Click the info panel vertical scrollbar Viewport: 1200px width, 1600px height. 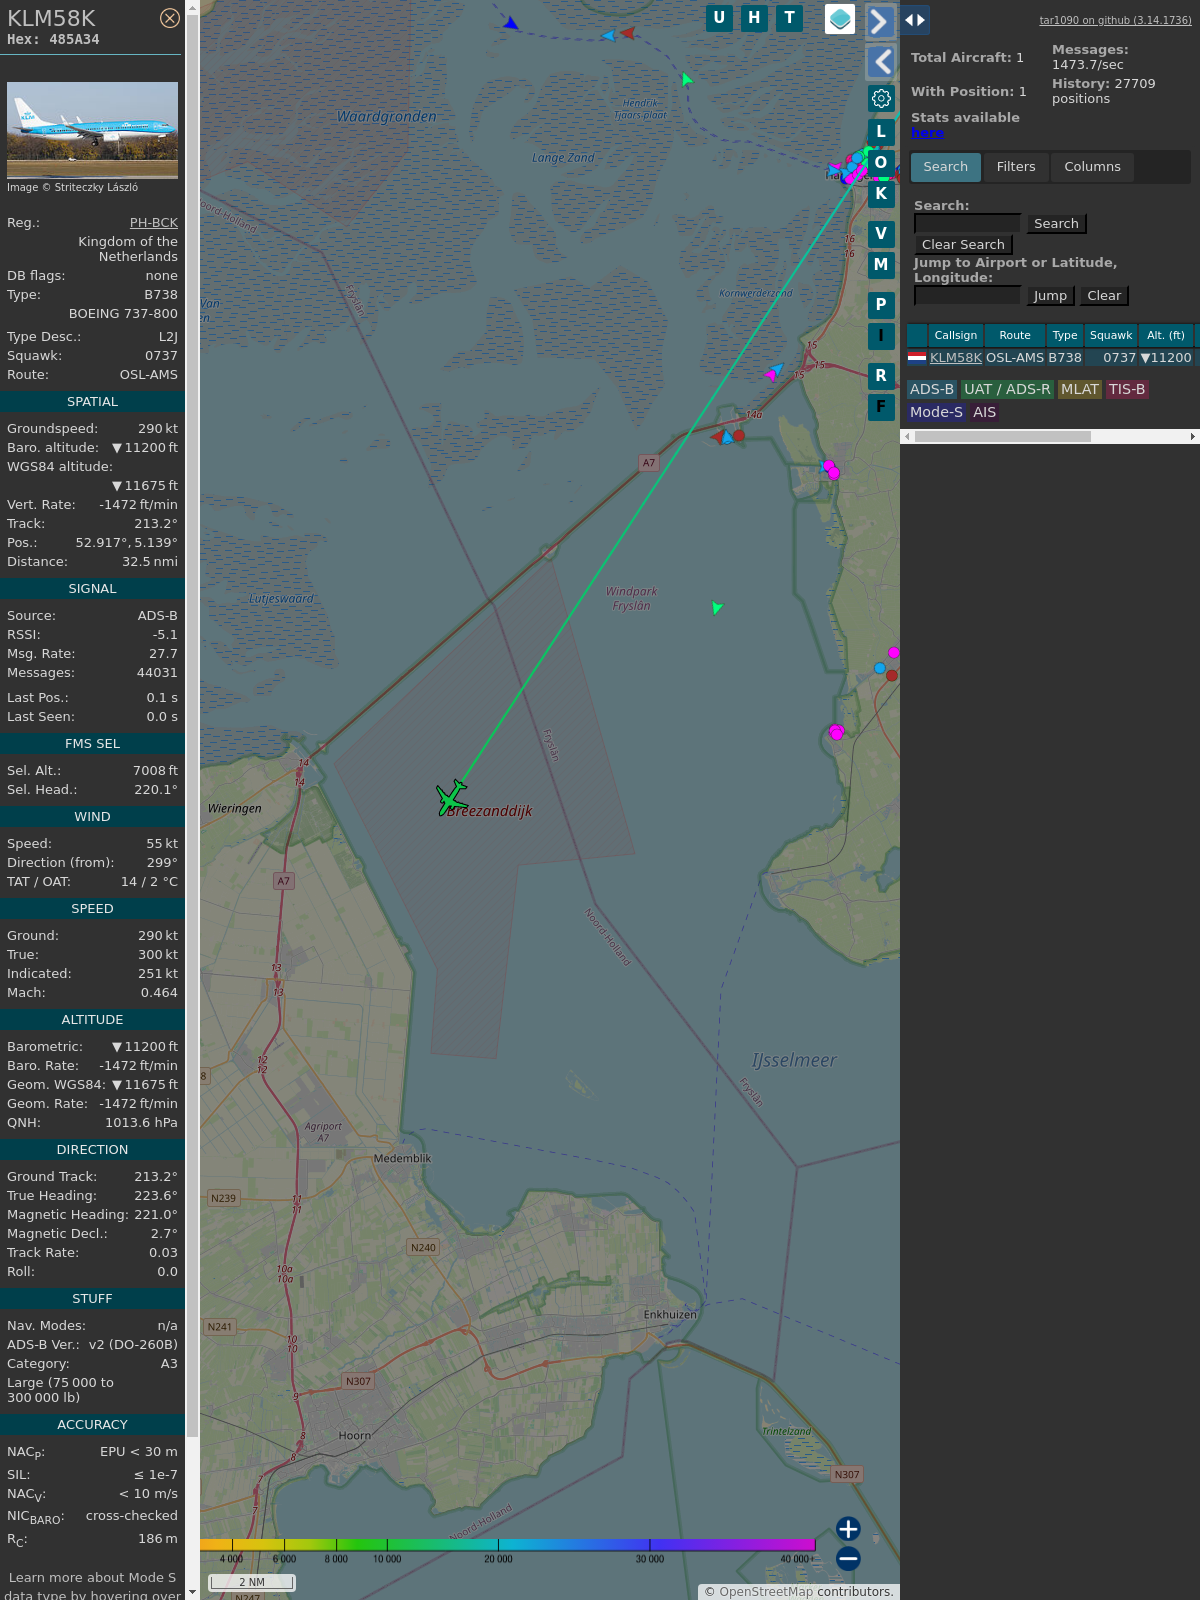coord(192,725)
